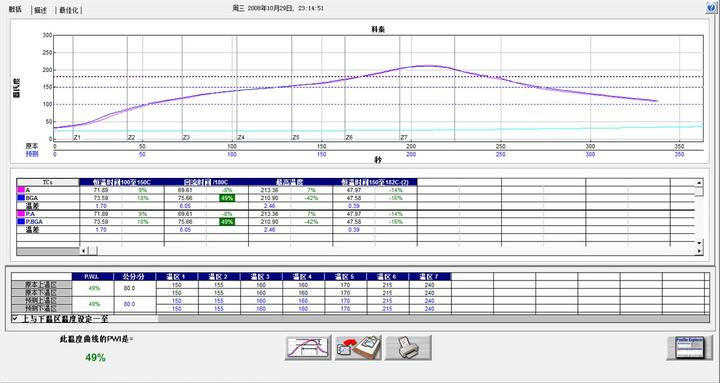Select the Z5 zone marker on the chart
This screenshot has height=383, width=720.
tap(296, 137)
